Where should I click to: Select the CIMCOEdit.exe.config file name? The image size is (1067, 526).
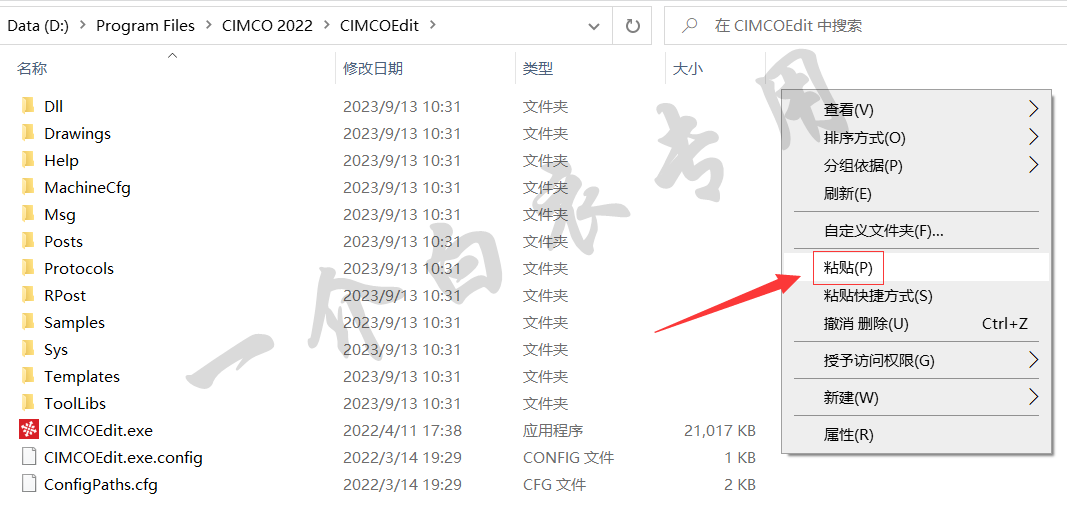point(123,457)
